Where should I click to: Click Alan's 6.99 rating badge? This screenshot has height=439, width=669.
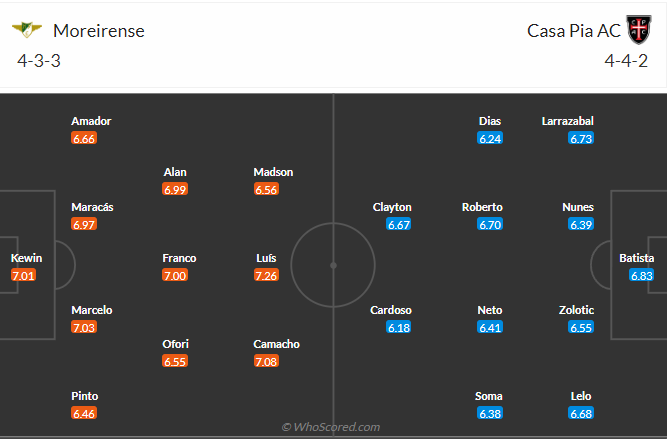pos(175,189)
